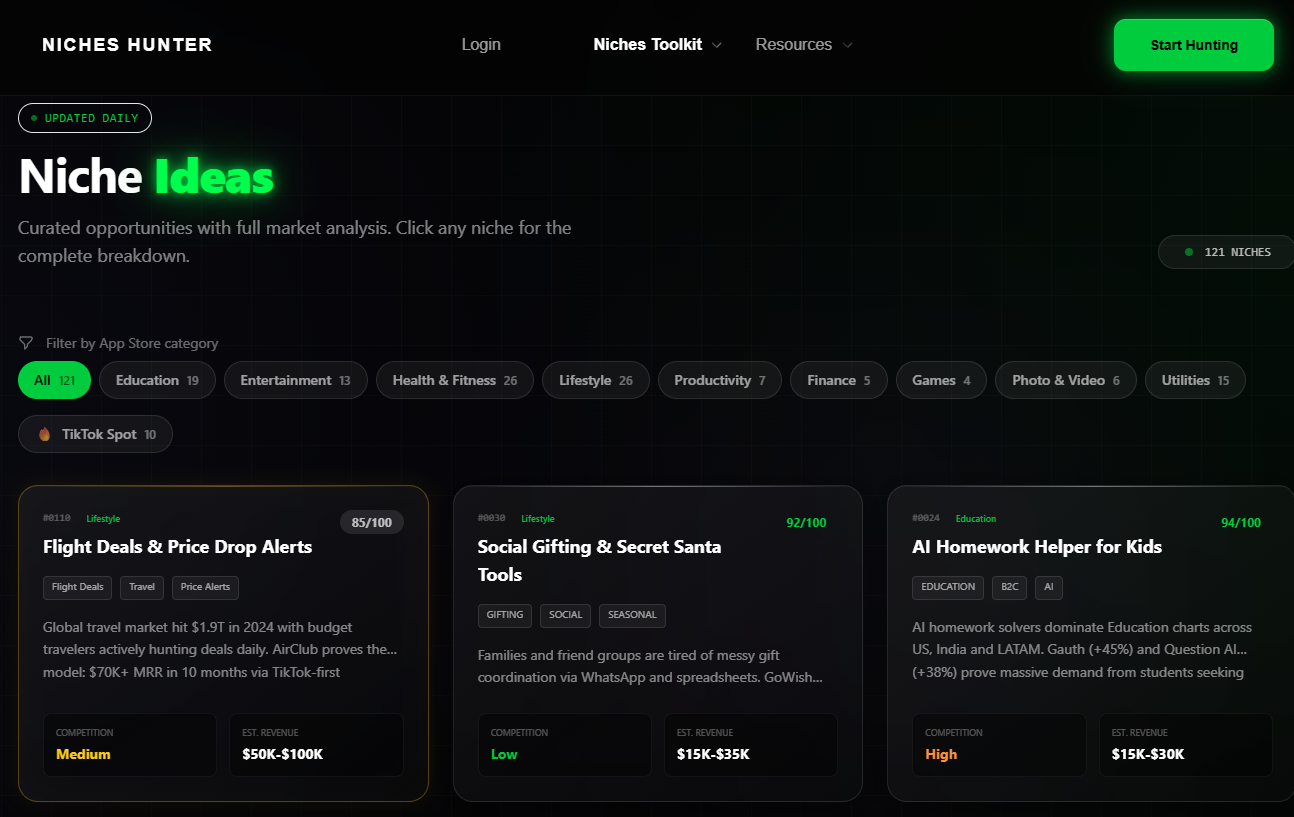The width and height of the screenshot is (1294, 817).
Task: Select the All categories filter
Action: click(x=54, y=380)
